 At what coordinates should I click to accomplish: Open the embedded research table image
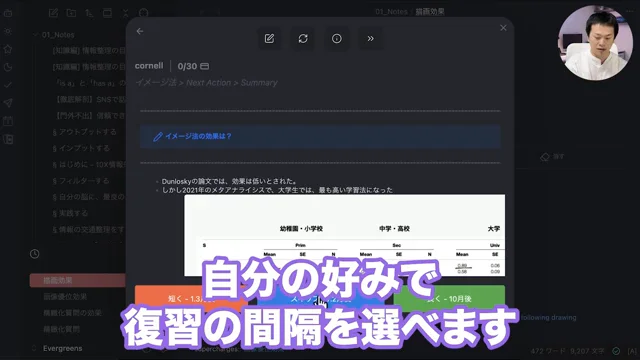[344, 235]
